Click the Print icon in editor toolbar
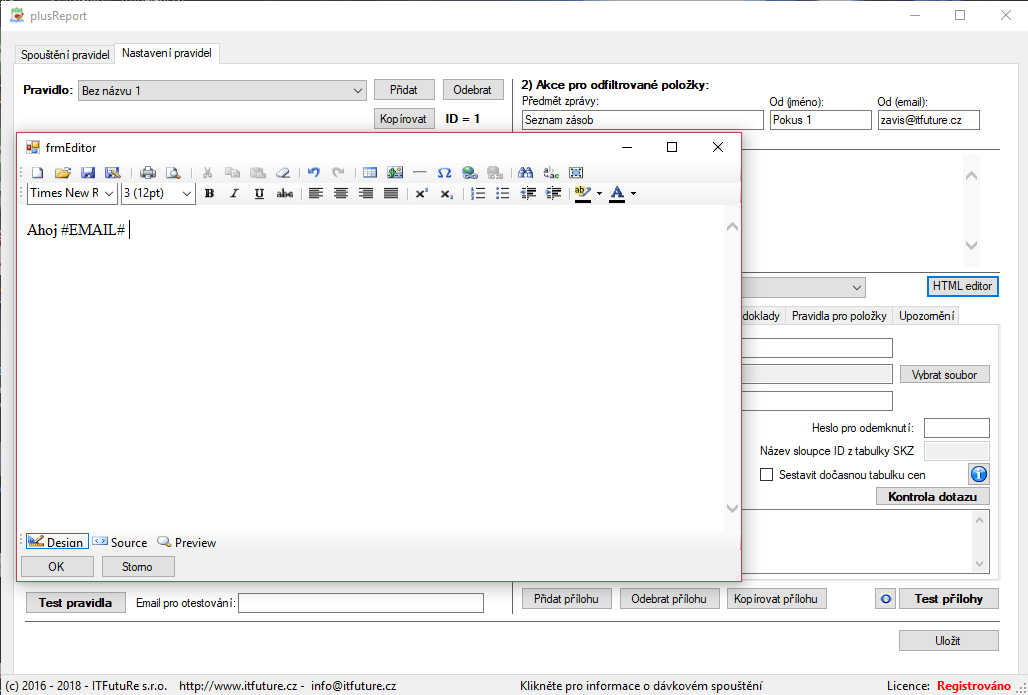The width and height of the screenshot is (1028, 695). (x=148, y=172)
